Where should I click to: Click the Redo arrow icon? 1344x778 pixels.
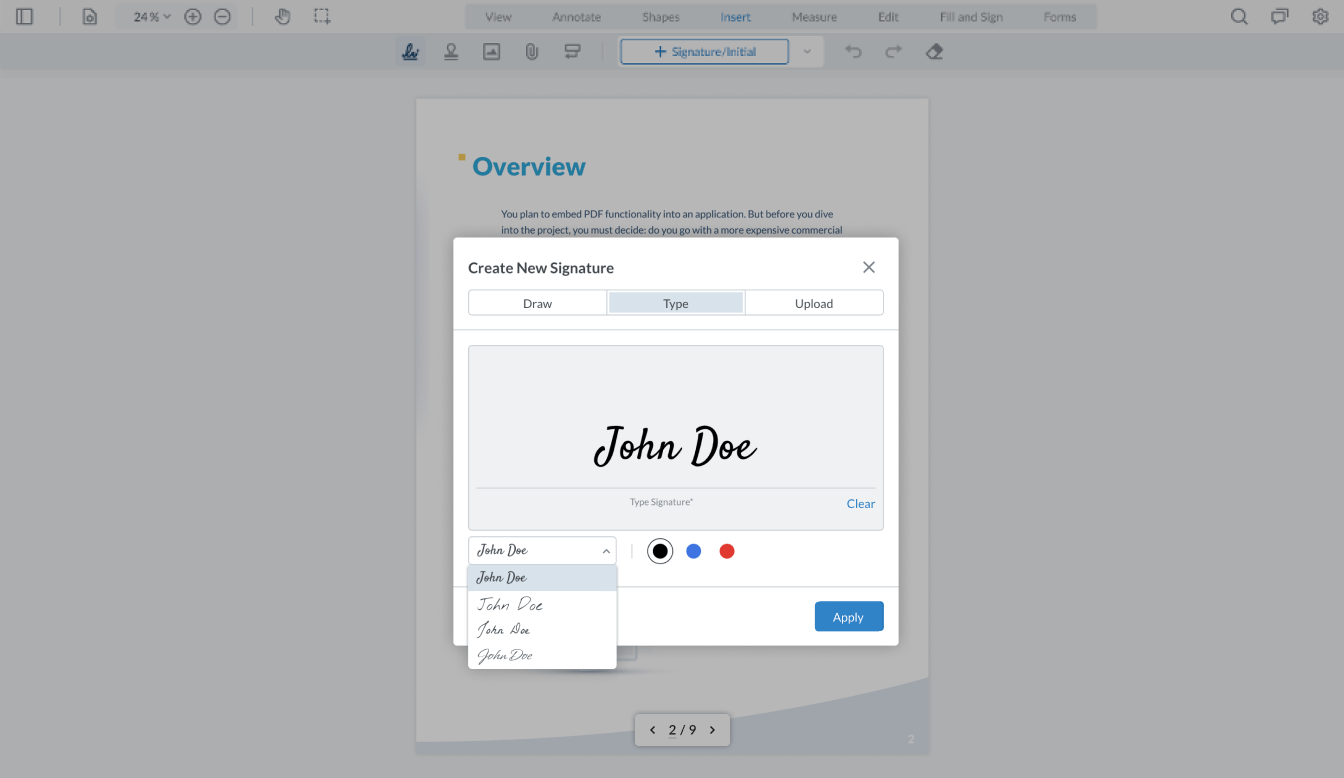pyautogui.click(x=894, y=52)
